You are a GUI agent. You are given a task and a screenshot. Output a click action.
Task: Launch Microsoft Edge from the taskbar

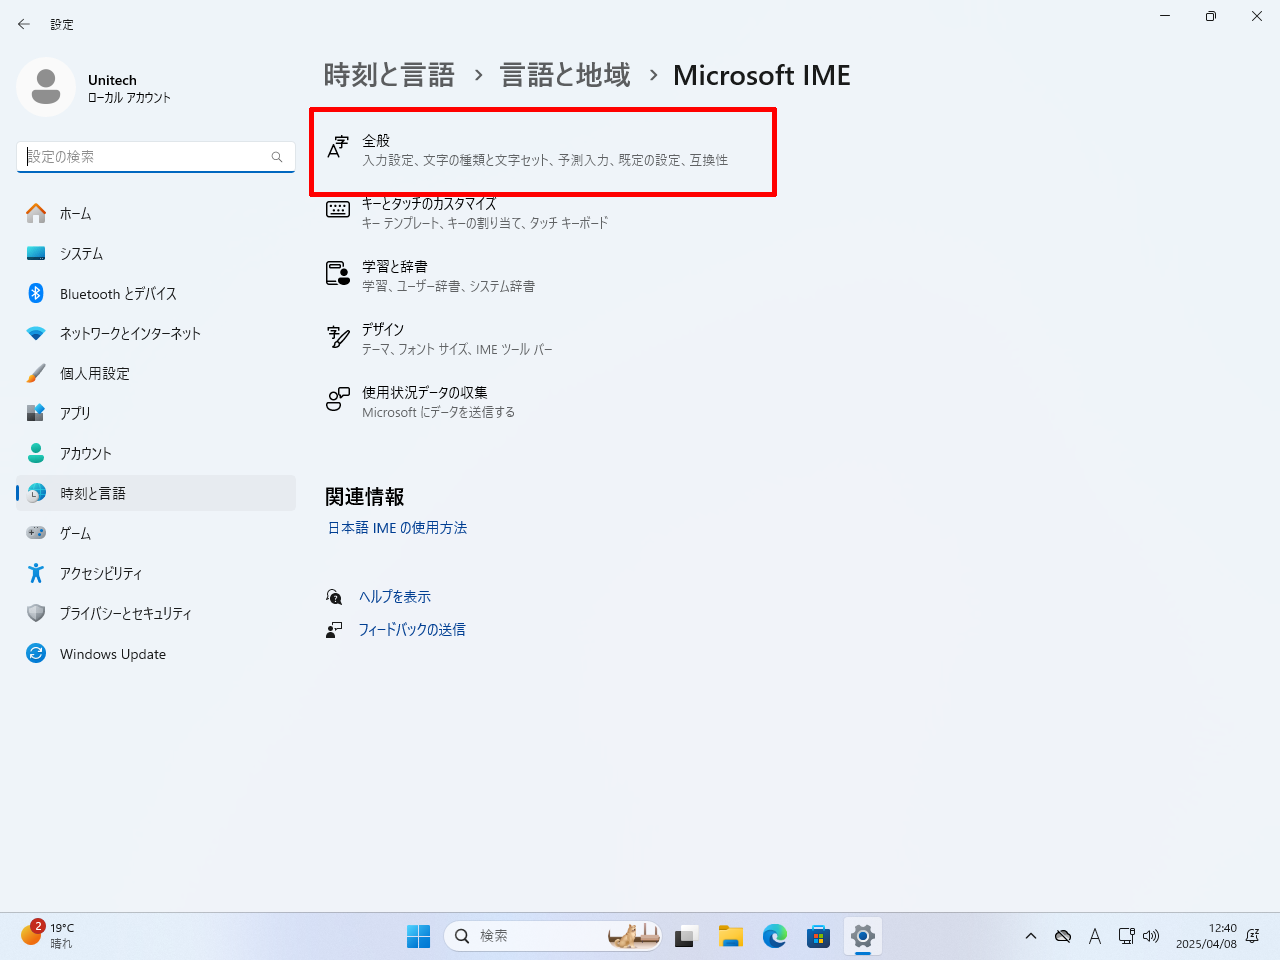pos(775,936)
